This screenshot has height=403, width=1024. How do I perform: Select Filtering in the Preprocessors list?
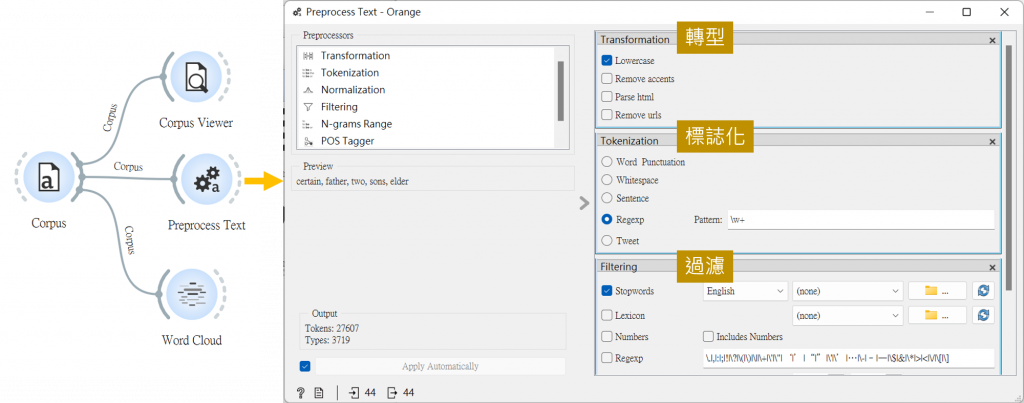[339, 107]
